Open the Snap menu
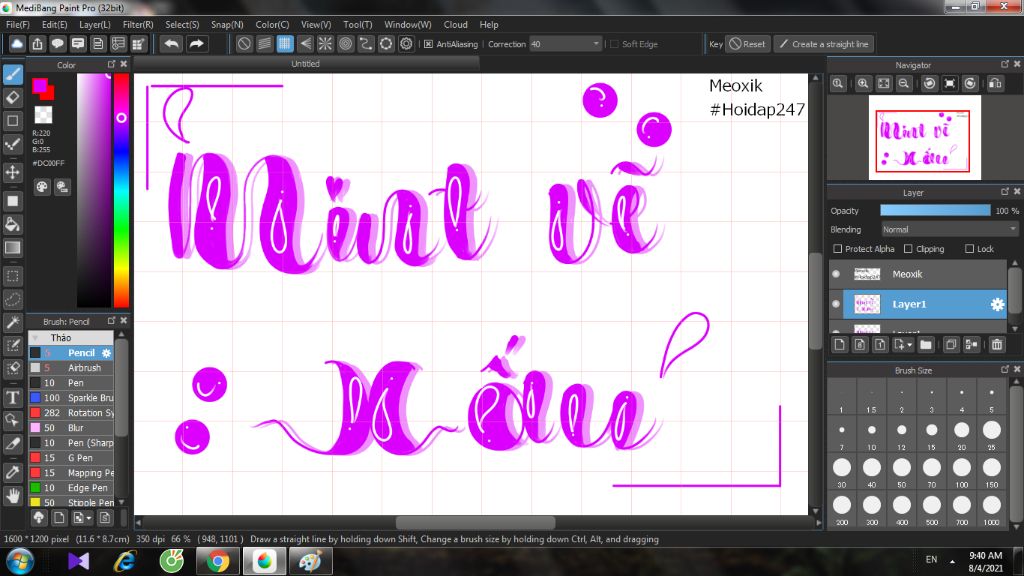1024x576 pixels. 227,24
